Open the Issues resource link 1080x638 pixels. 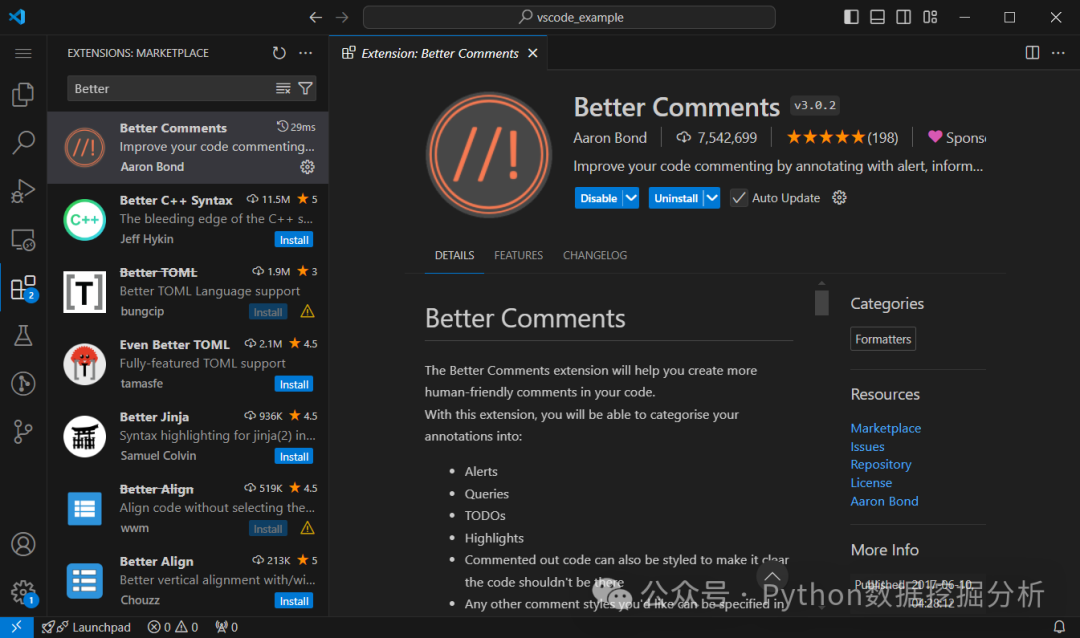(867, 446)
